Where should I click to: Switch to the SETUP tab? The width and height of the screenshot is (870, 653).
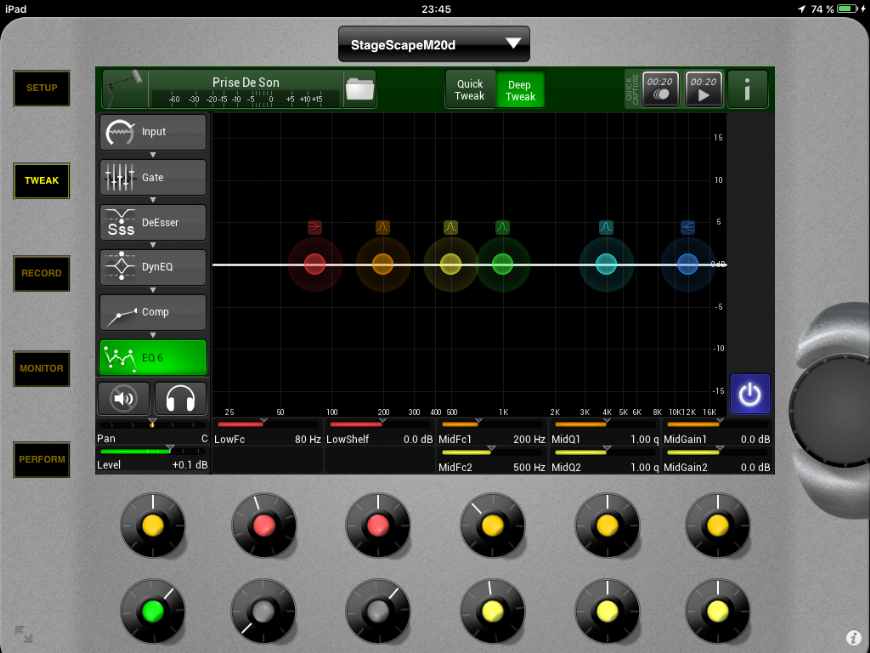tap(42, 88)
